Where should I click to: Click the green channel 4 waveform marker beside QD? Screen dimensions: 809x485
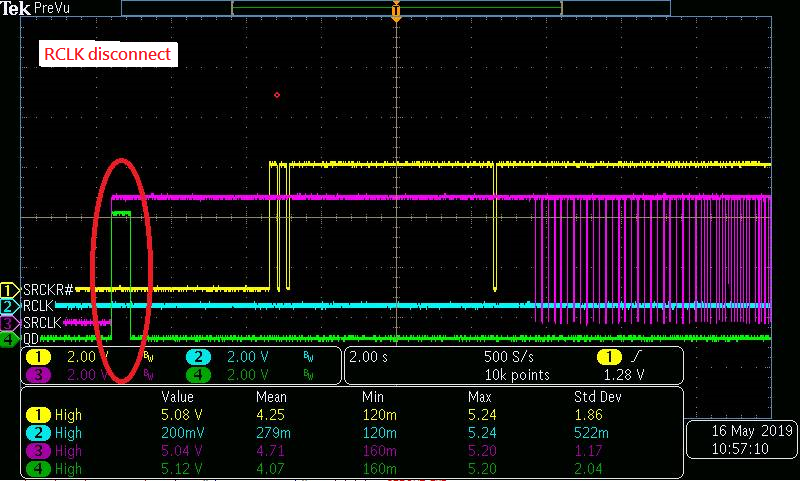9,340
